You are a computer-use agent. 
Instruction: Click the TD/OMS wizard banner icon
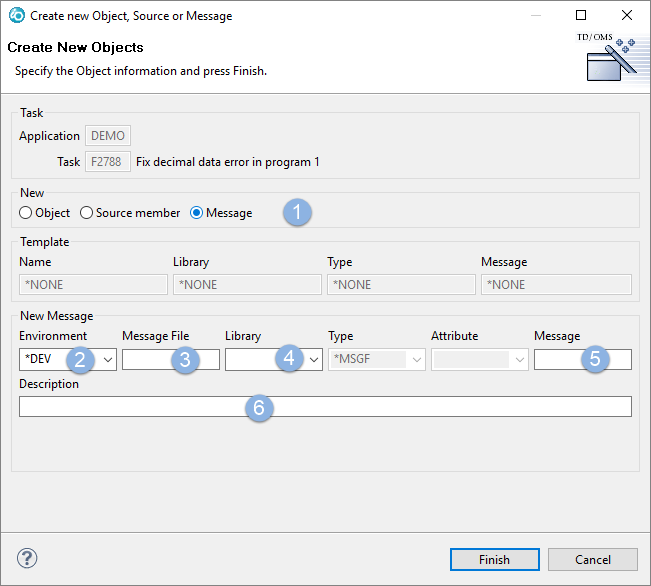(611, 59)
